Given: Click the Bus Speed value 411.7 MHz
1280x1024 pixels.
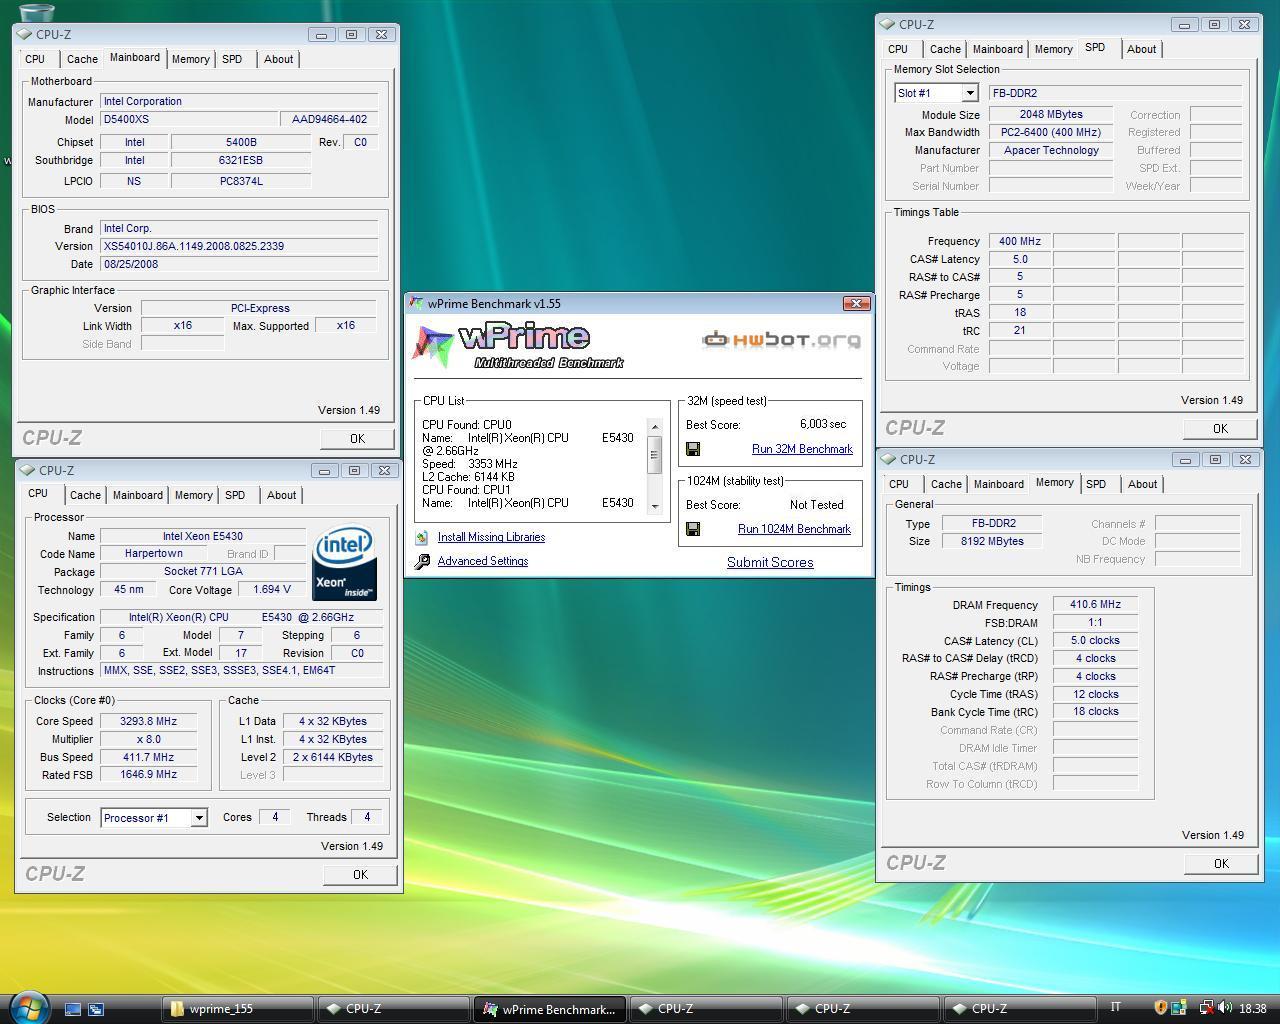Looking at the screenshot, I should pyautogui.click(x=148, y=757).
